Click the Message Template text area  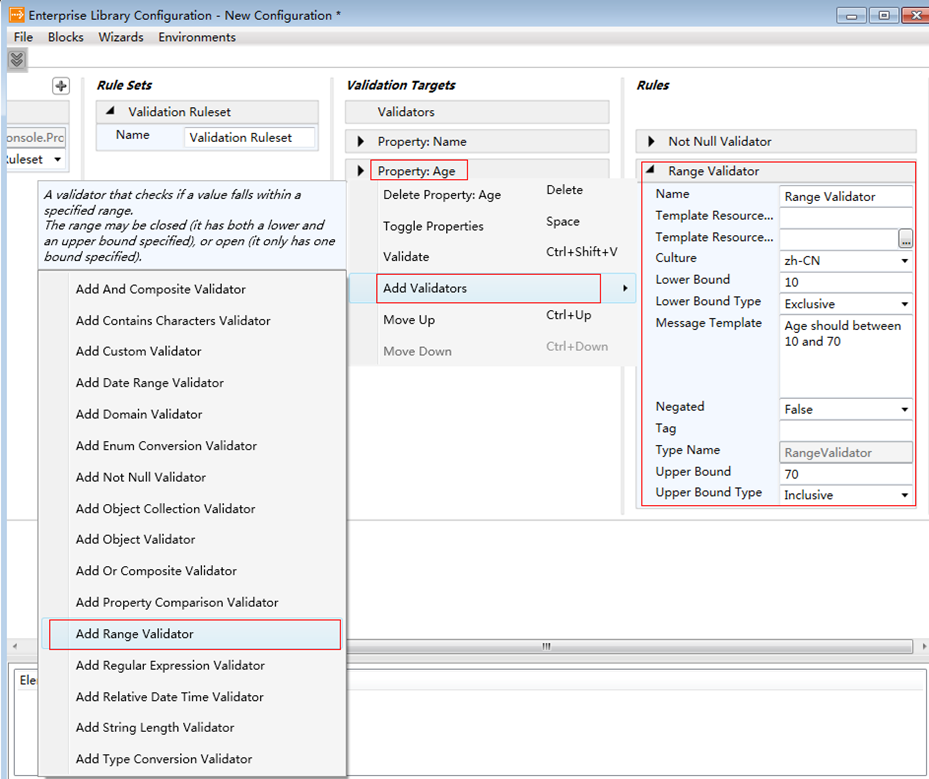[846, 357]
